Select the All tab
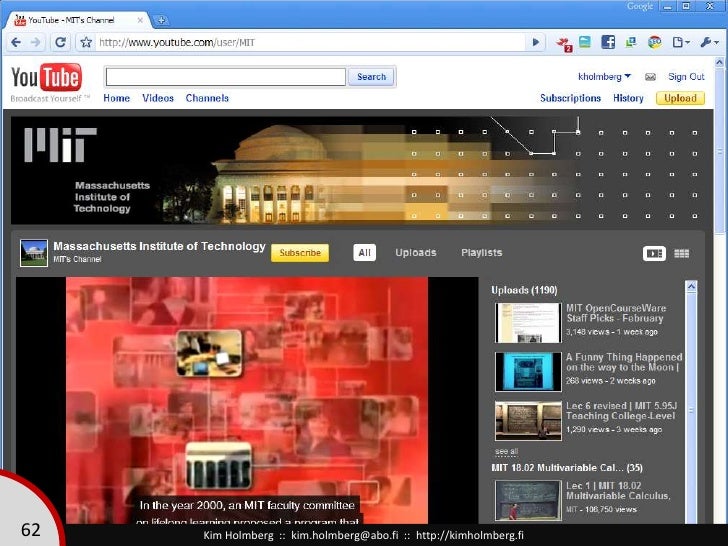Viewport: 728px width, 546px height. [x=364, y=253]
